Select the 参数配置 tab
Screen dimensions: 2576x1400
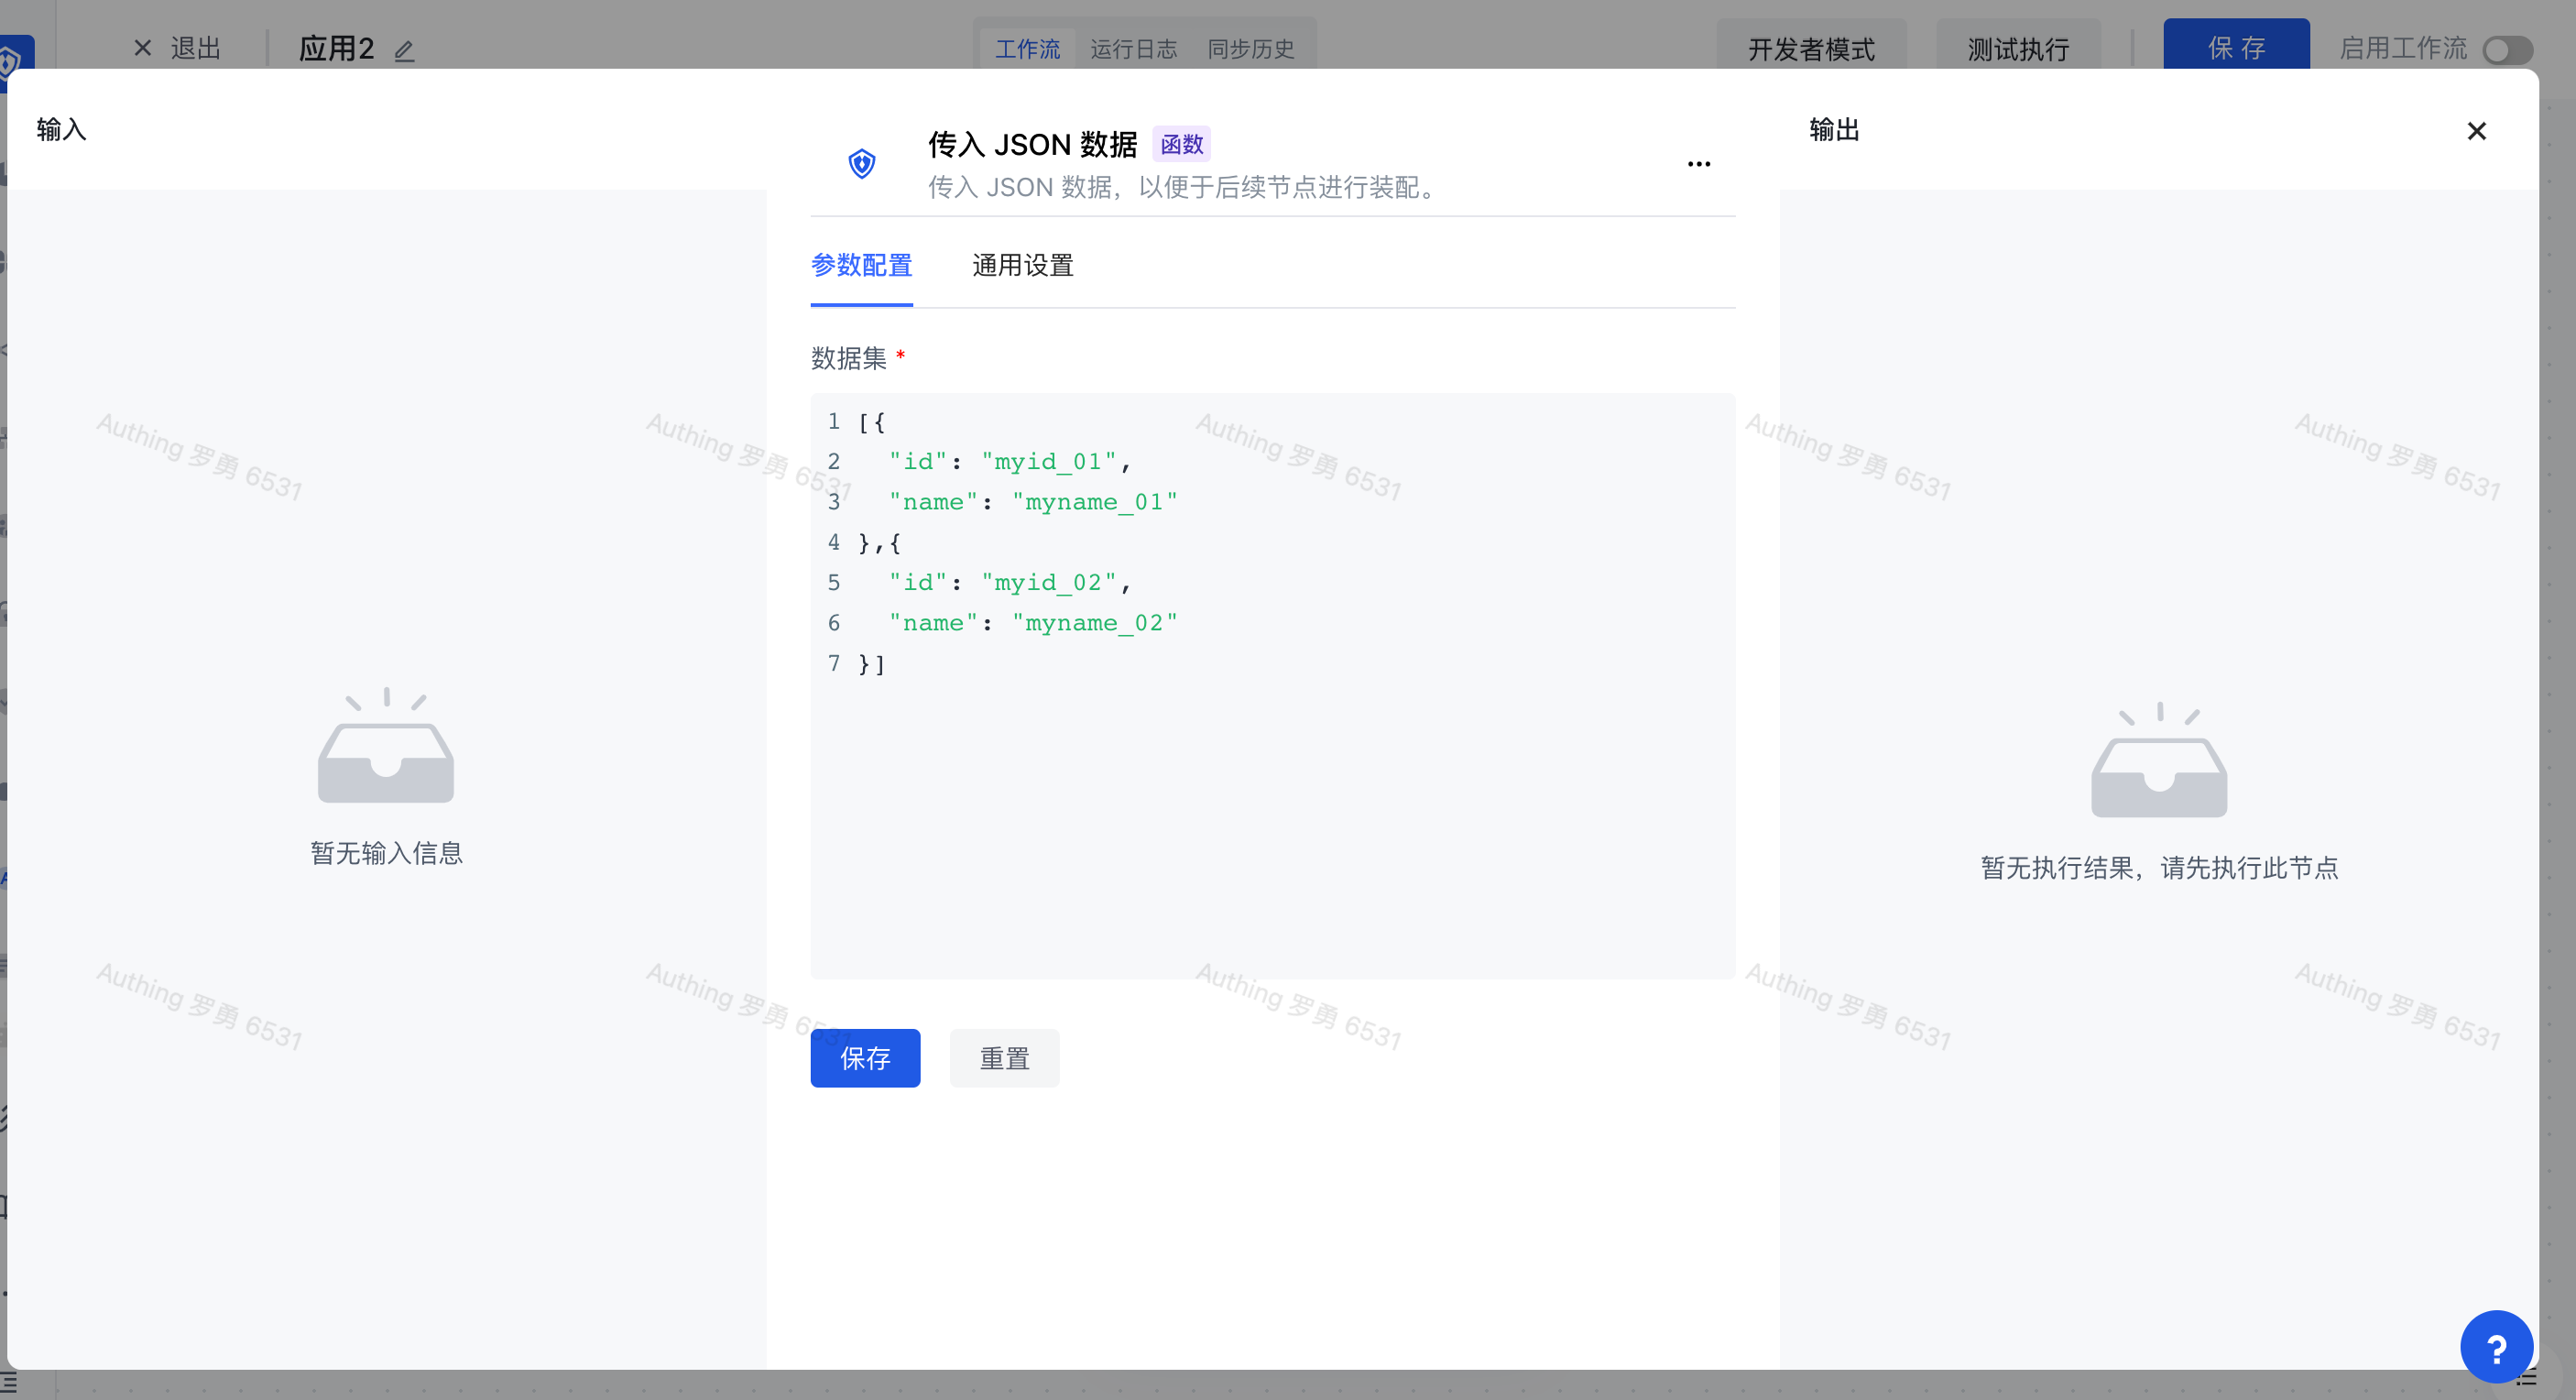[861, 265]
